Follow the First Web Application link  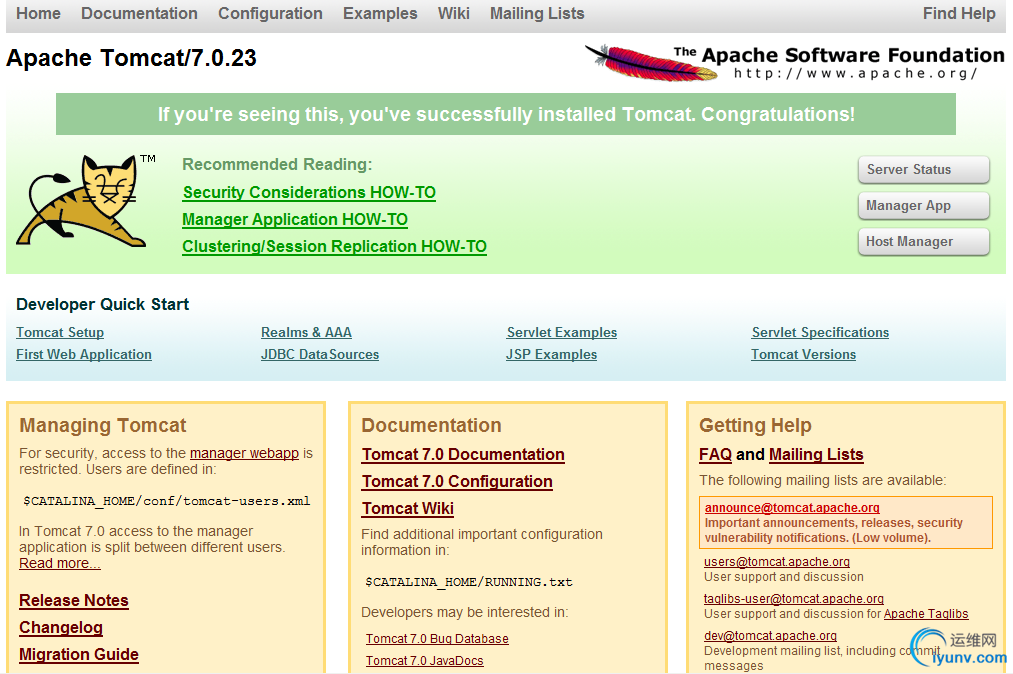tap(84, 354)
